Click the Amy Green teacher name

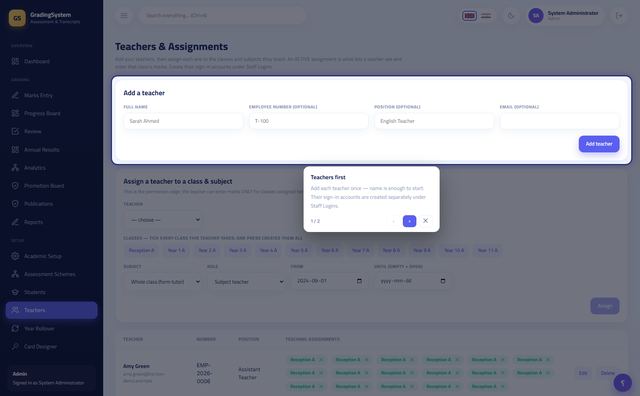(x=136, y=366)
